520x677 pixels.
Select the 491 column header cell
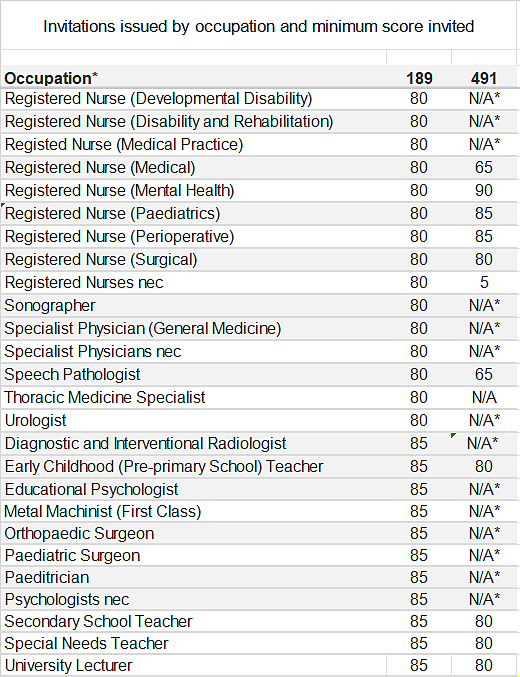[484, 77]
